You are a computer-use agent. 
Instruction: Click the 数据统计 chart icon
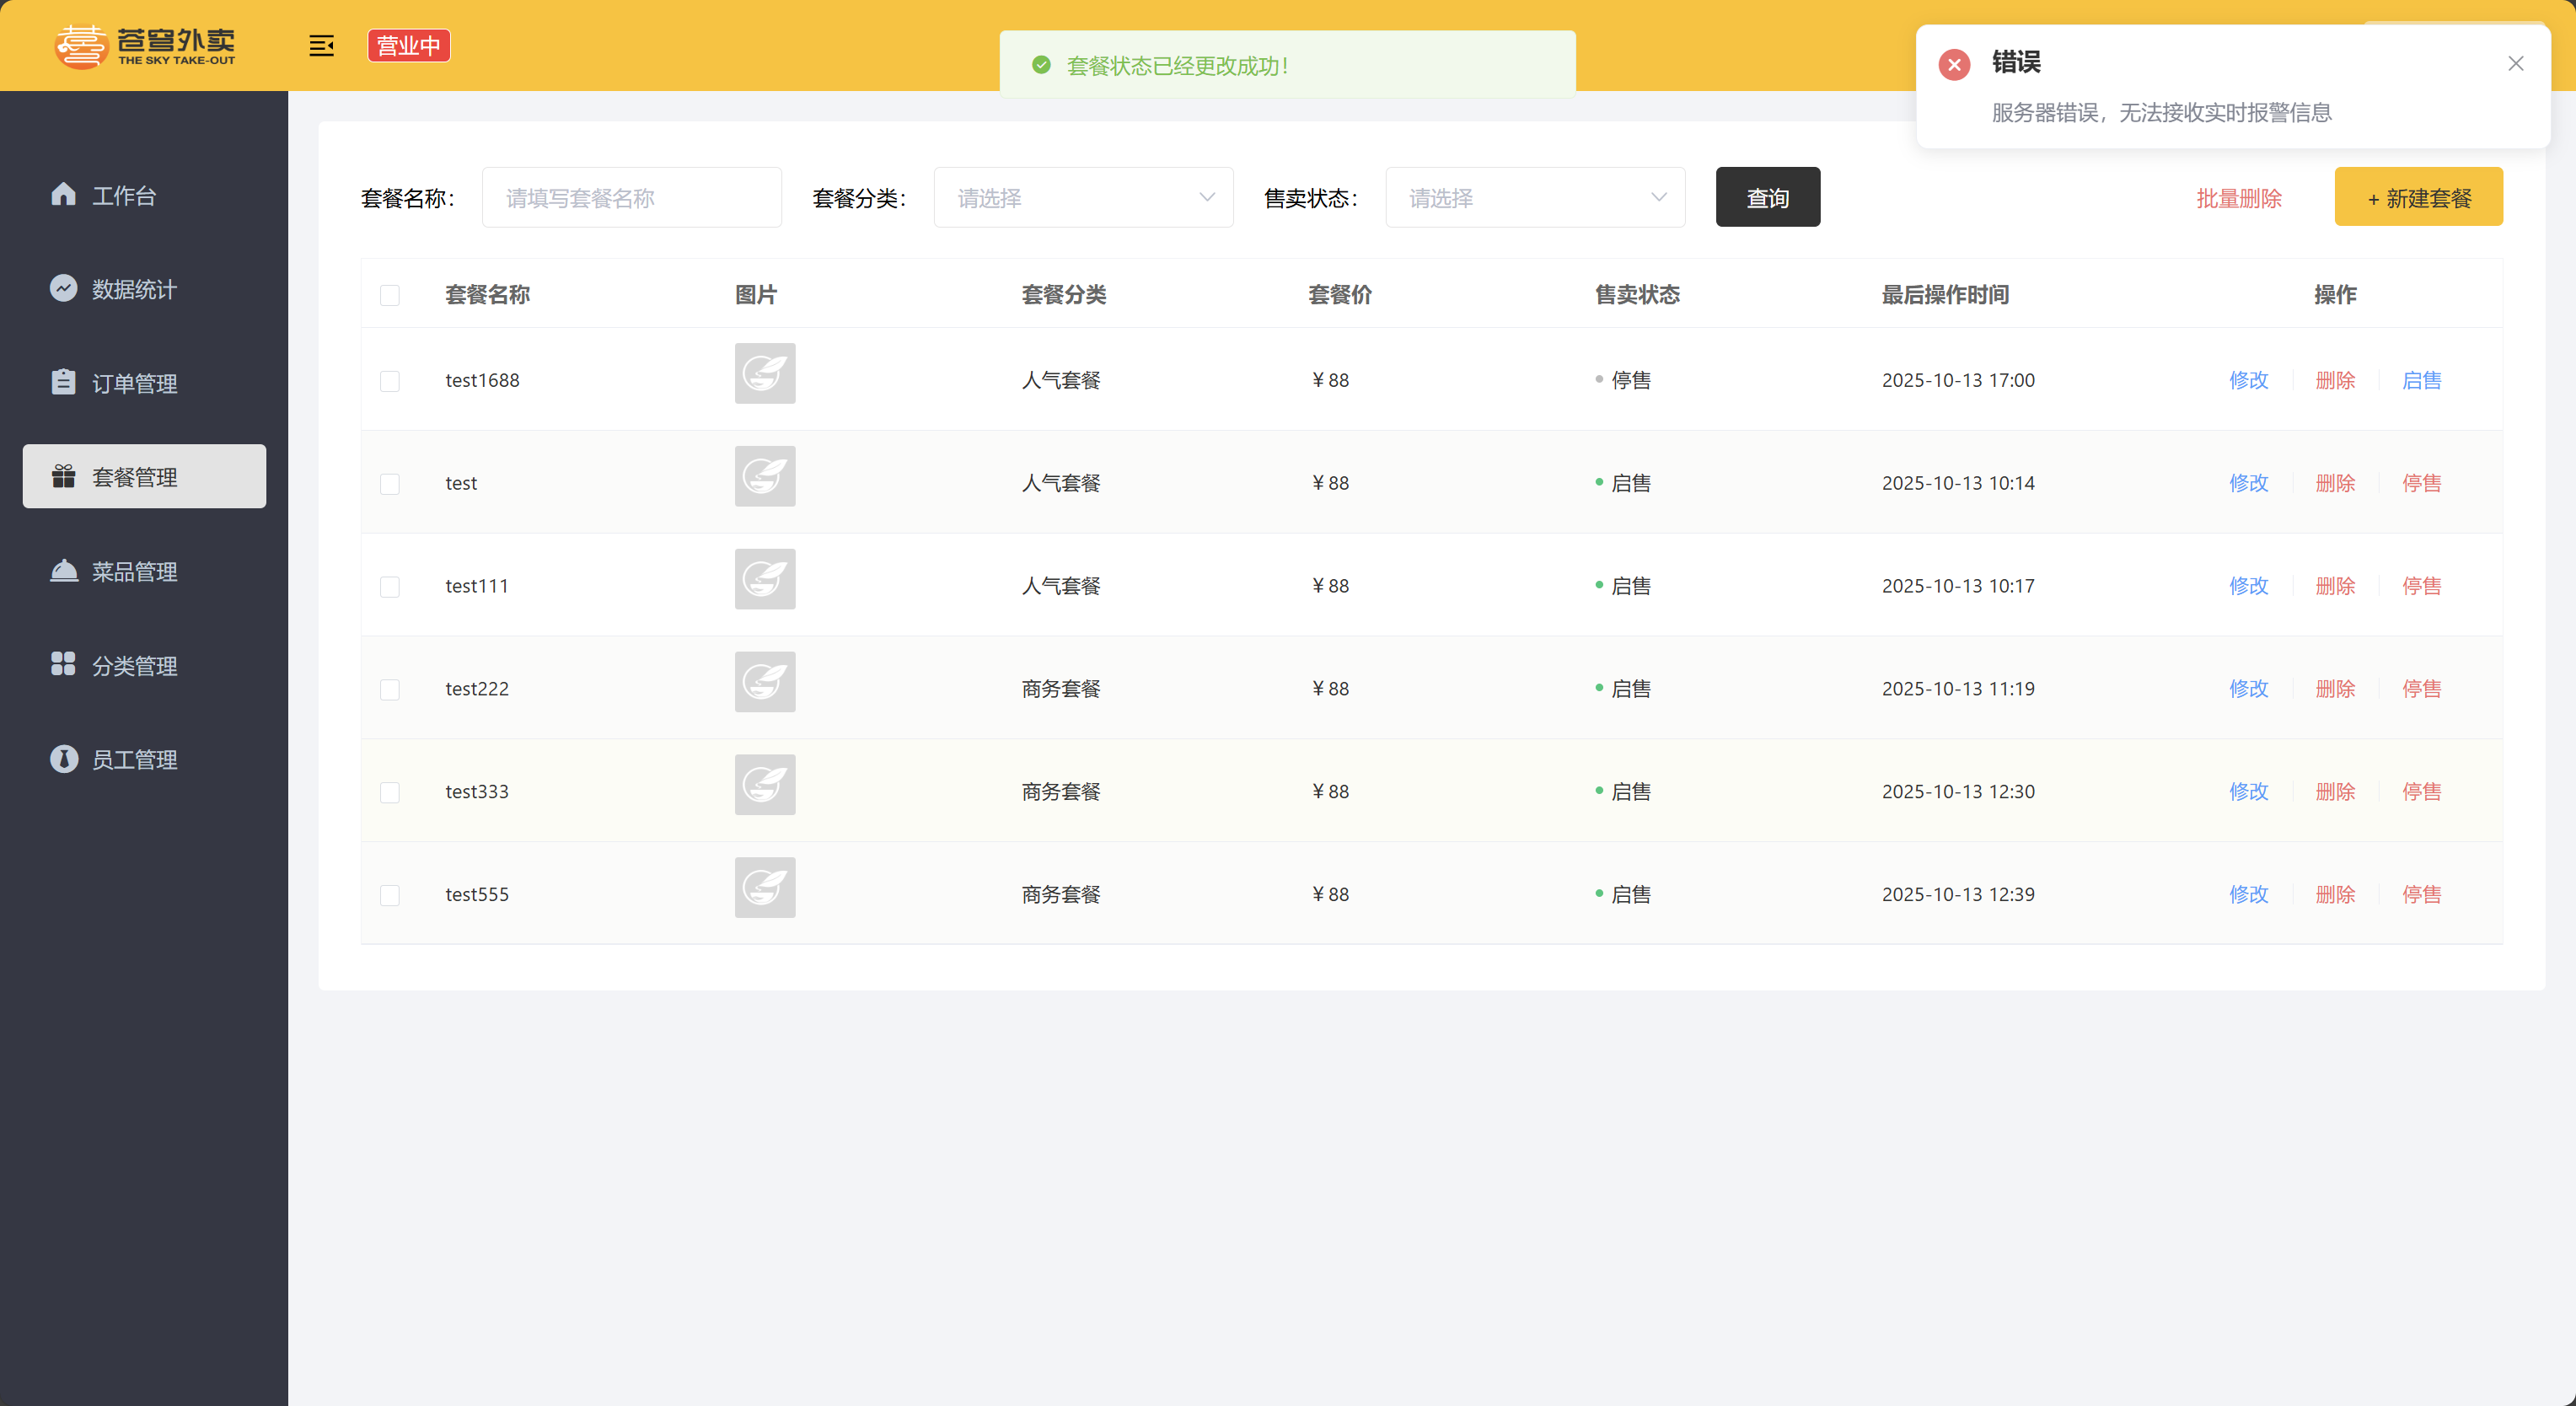coord(63,288)
